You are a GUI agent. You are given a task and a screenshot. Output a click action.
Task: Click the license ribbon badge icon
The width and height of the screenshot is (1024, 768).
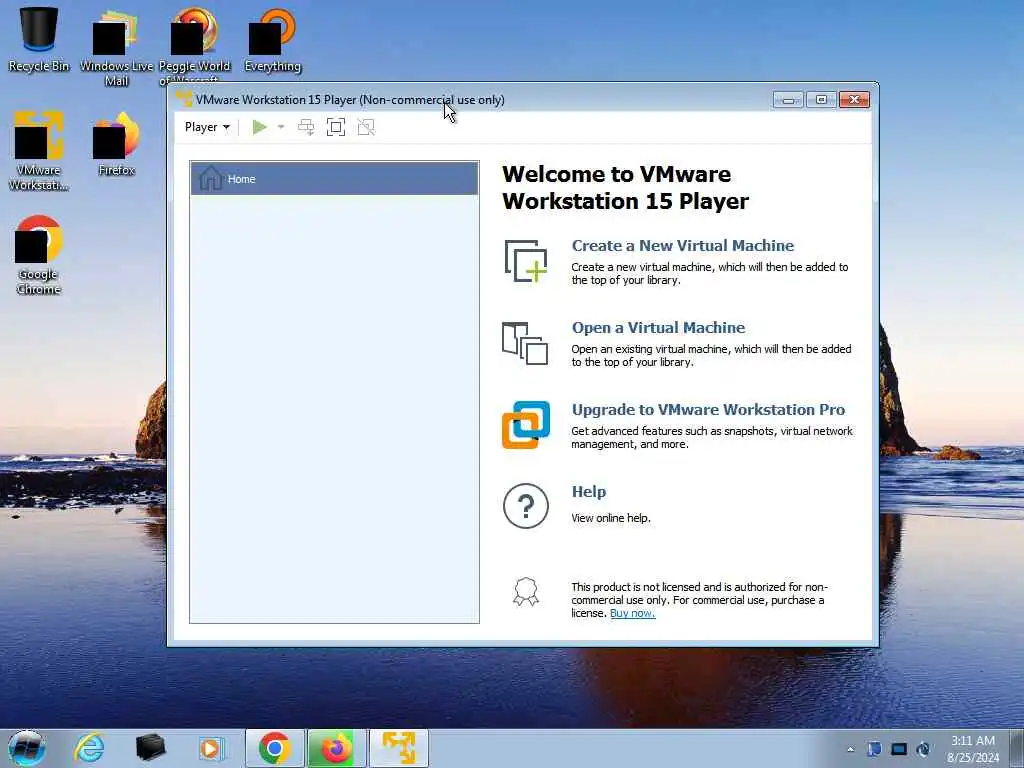[x=526, y=592]
